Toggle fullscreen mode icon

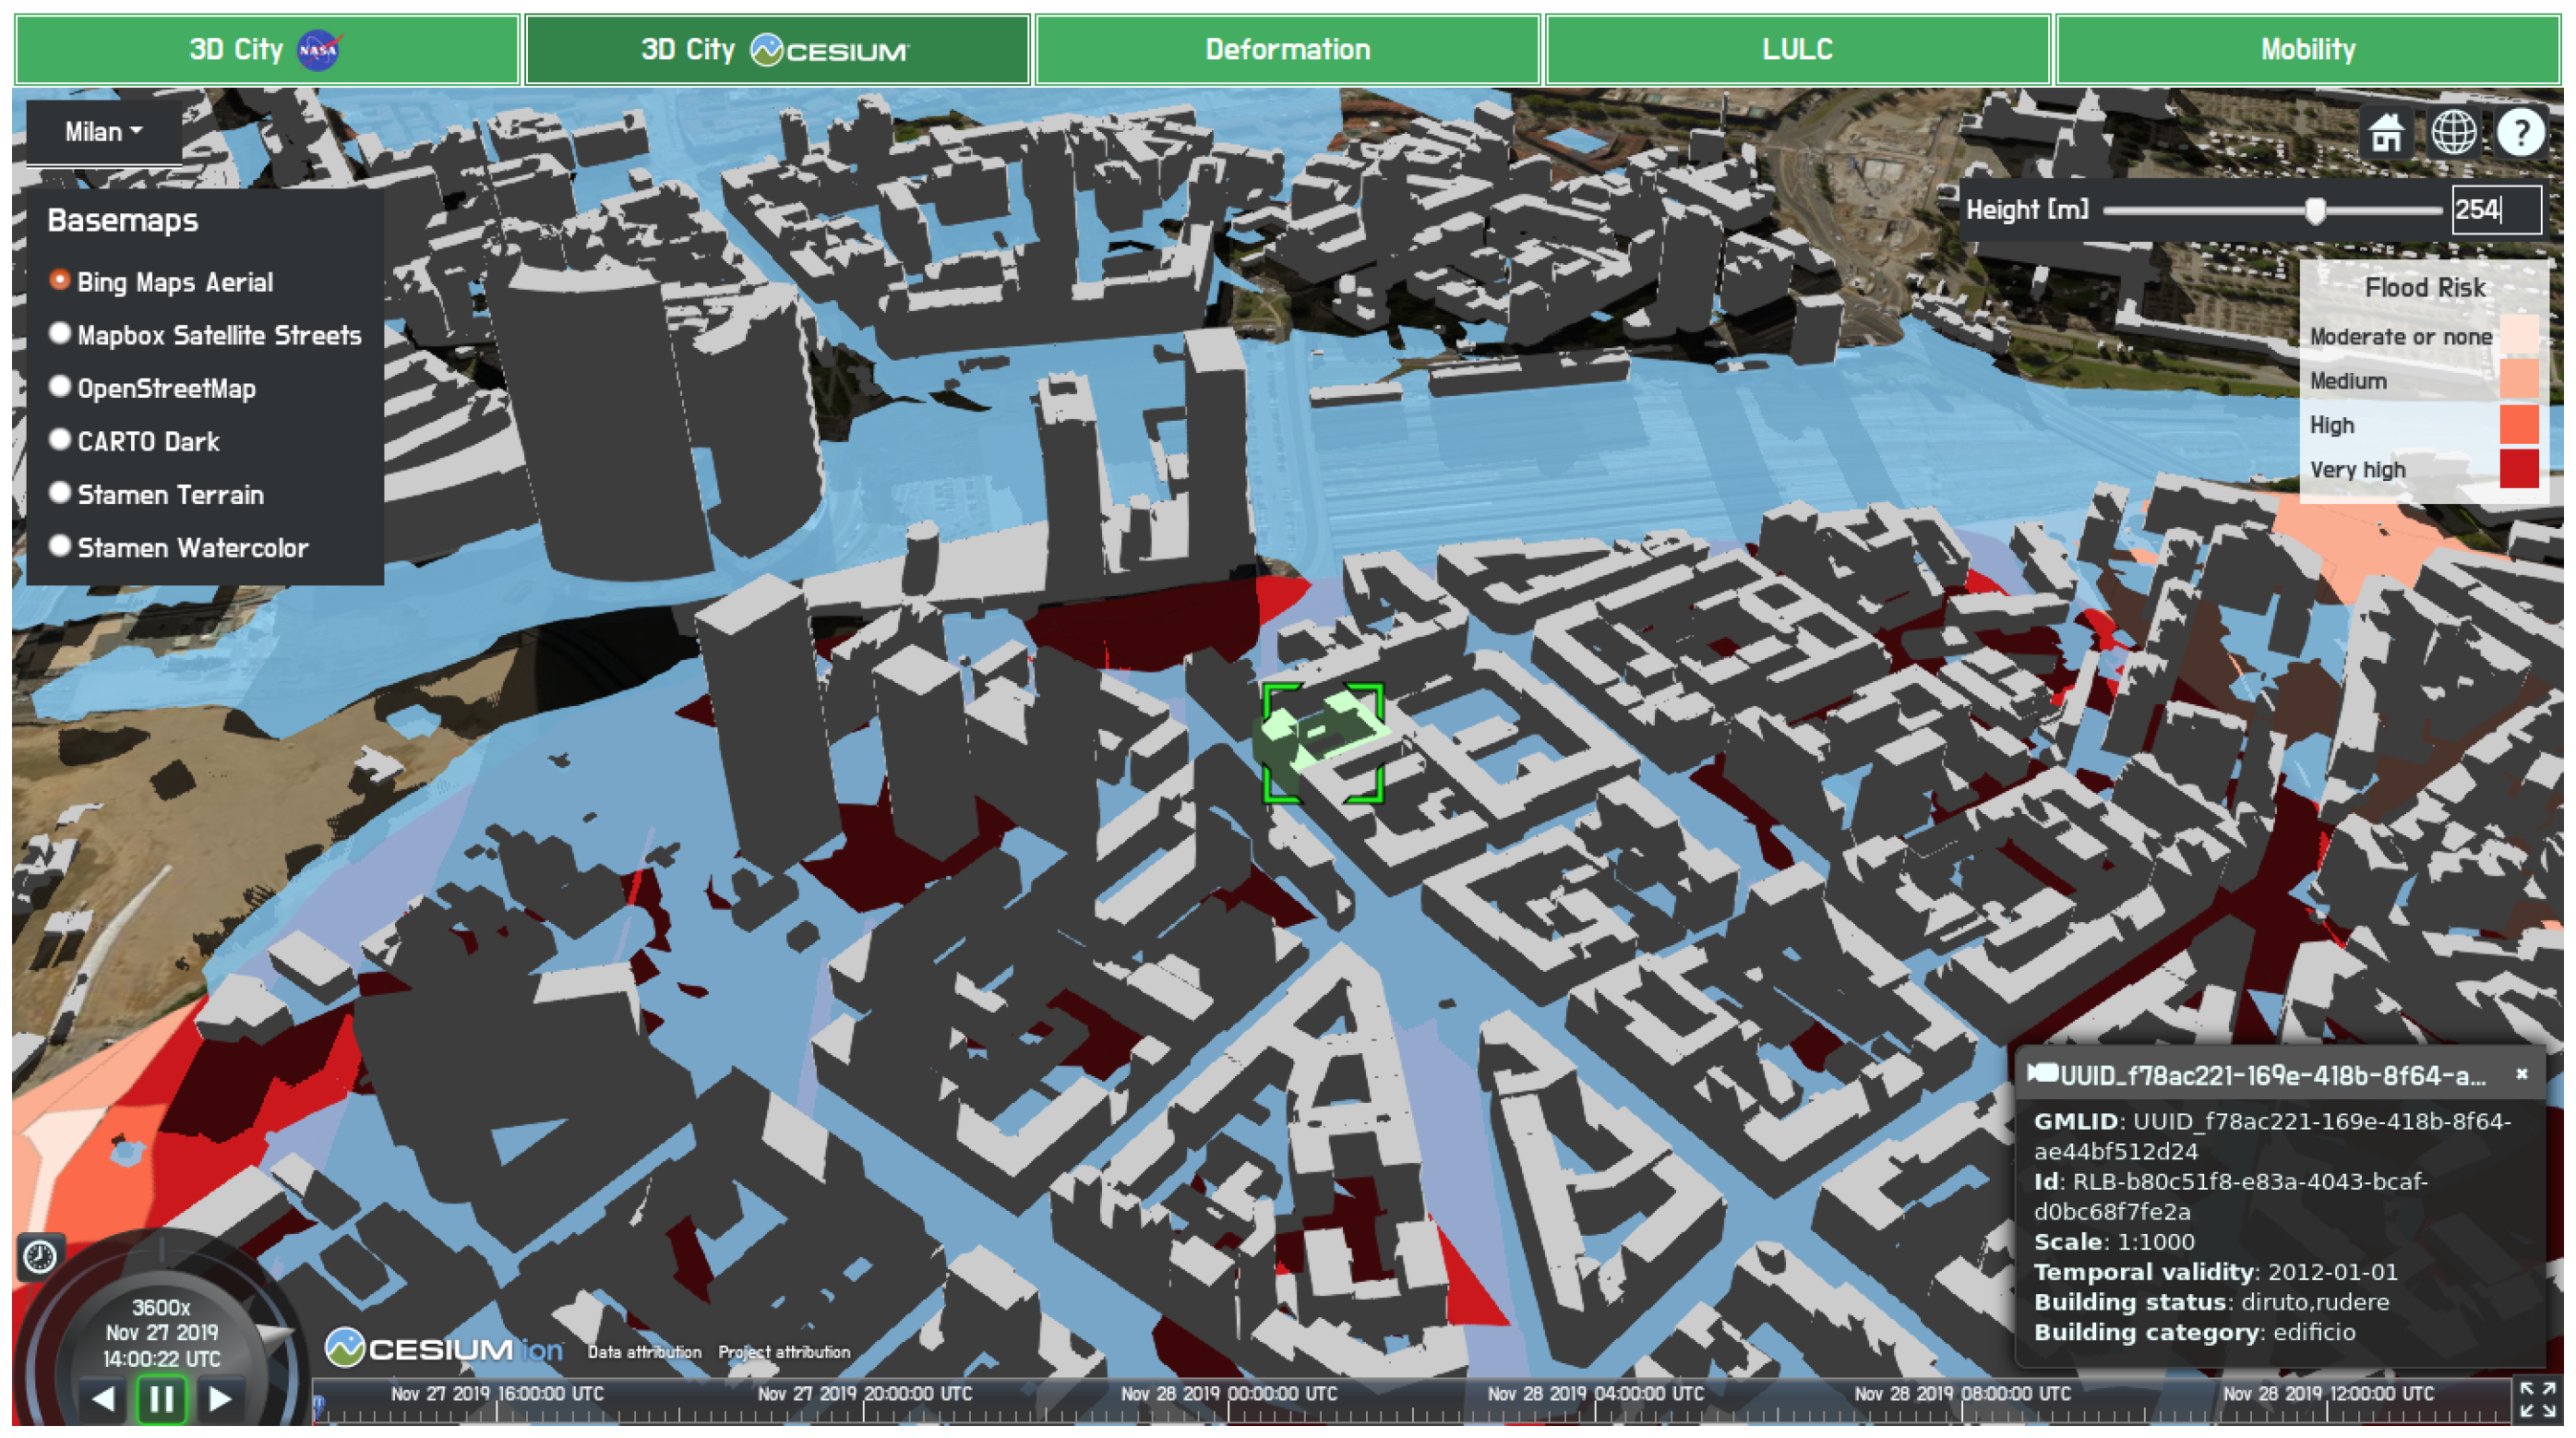(x=2537, y=1399)
